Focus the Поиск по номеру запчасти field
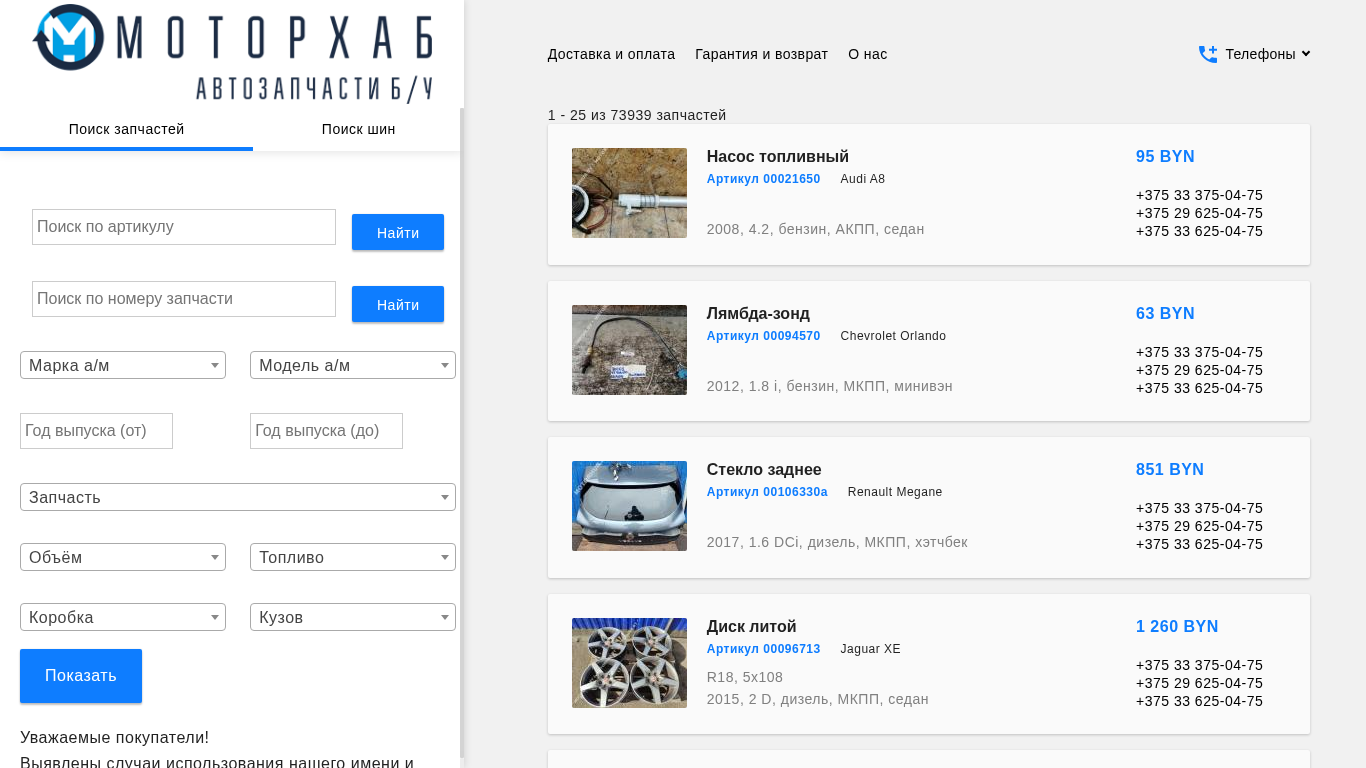 [x=184, y=299]
